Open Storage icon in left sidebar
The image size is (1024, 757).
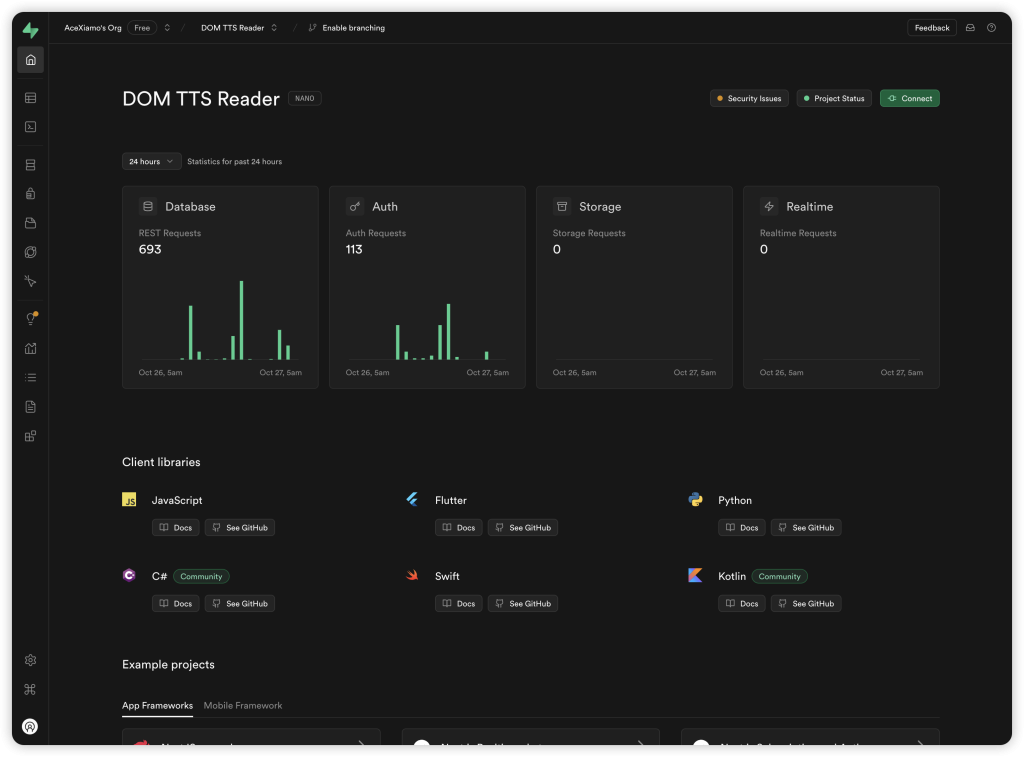pos(30,223)
